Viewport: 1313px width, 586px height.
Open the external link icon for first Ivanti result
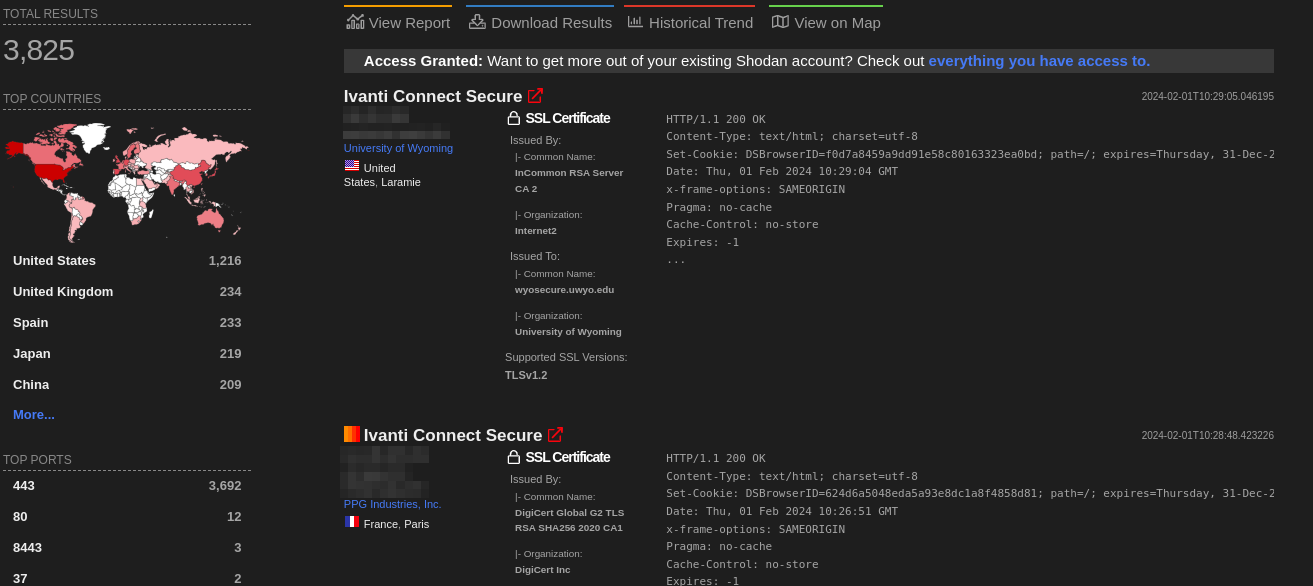point(535,95)
